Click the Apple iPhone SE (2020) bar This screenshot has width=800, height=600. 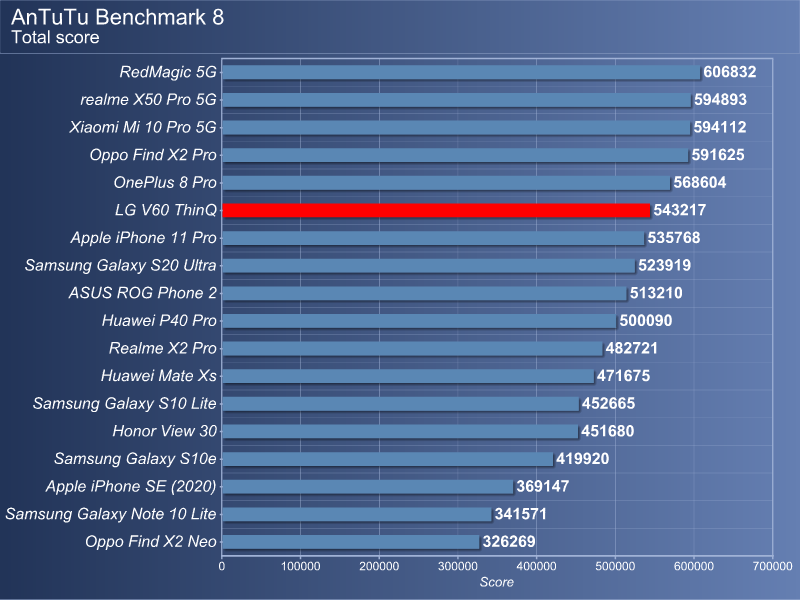[x=368, y=487]
